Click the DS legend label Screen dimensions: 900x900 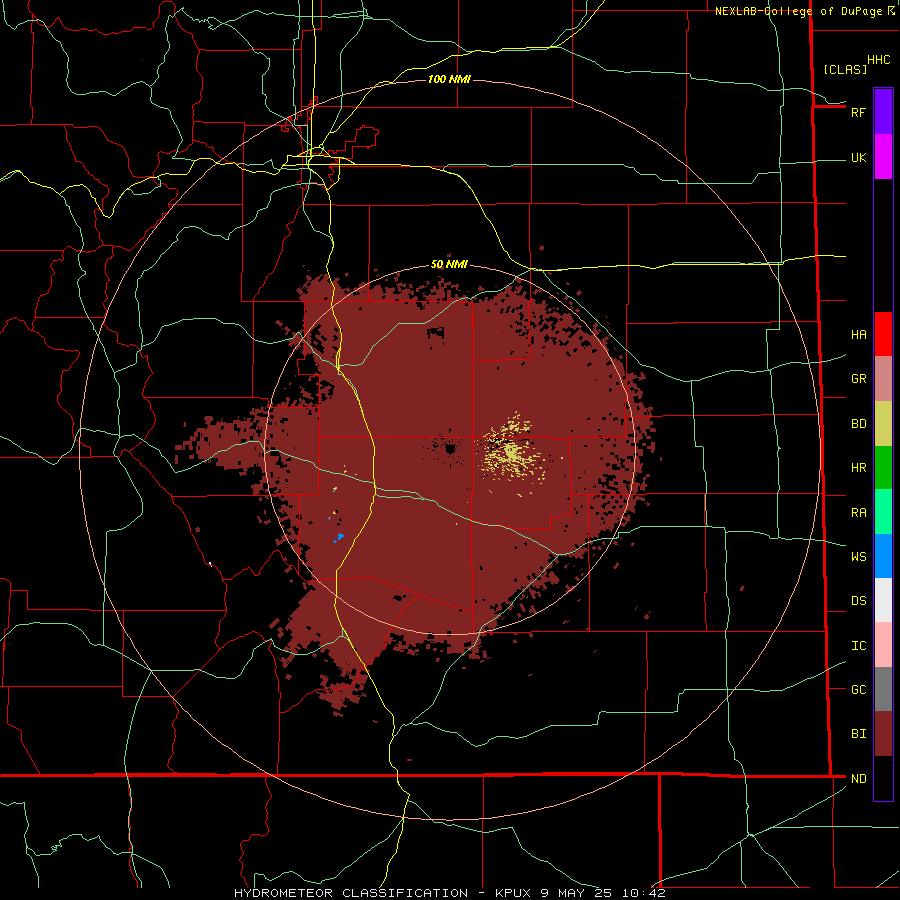click(858, 600)
